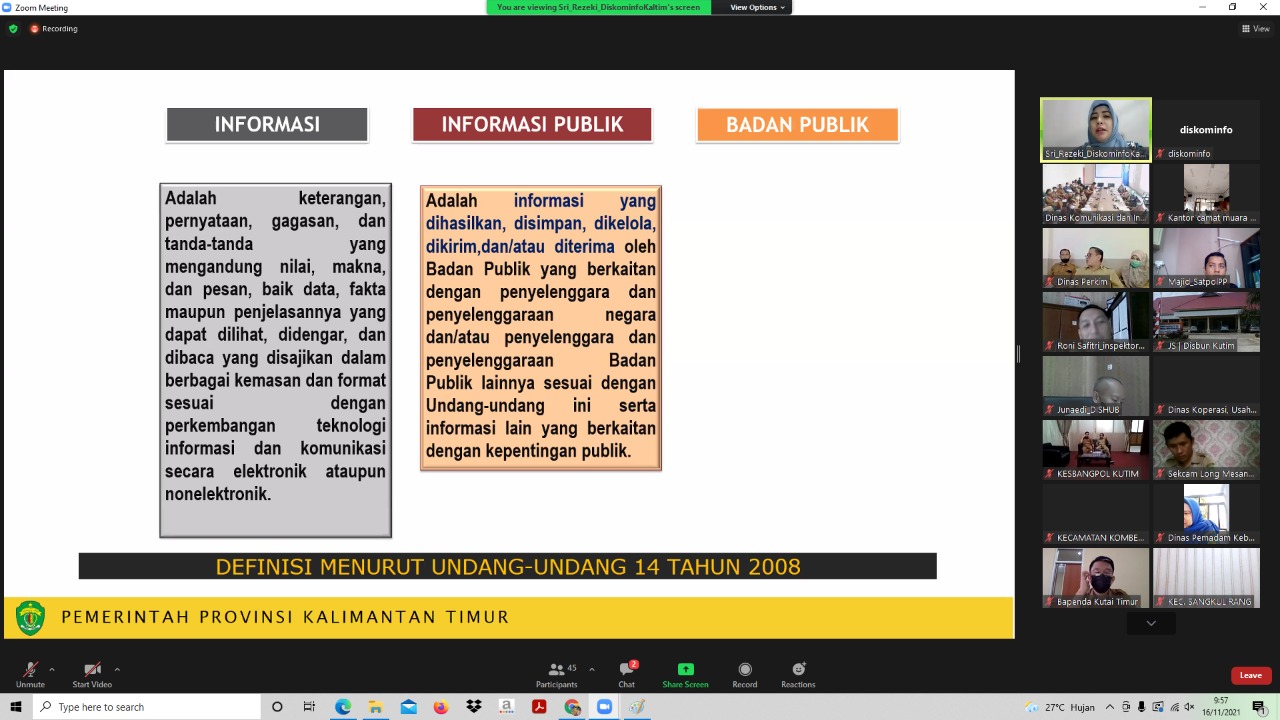Viewport: 1280px width, 720px height.
Task: Expand participants options arrow
Action: [592, 669]
